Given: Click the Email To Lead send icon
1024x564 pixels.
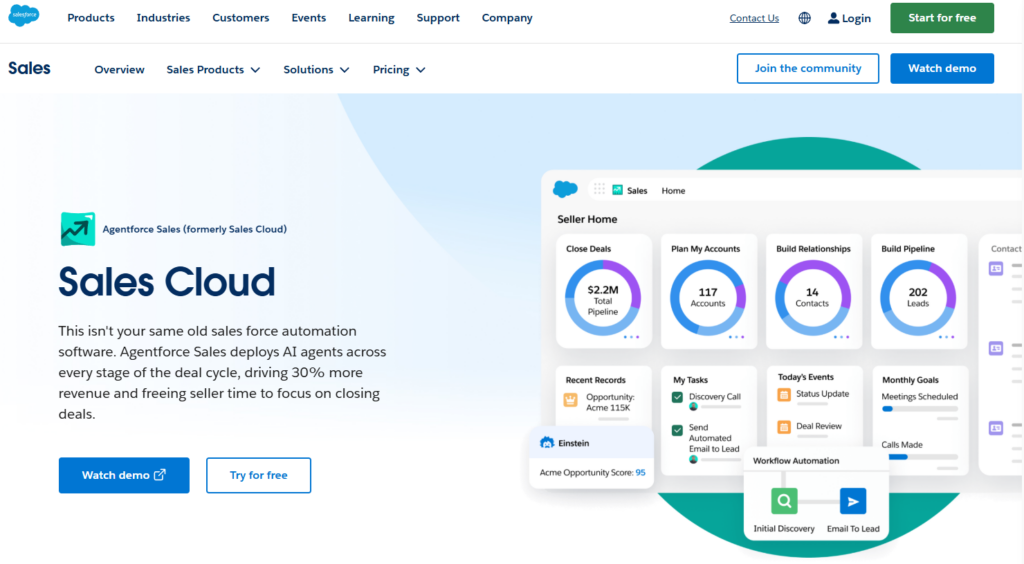Looking at the screenshot, I should coord(853,501).
